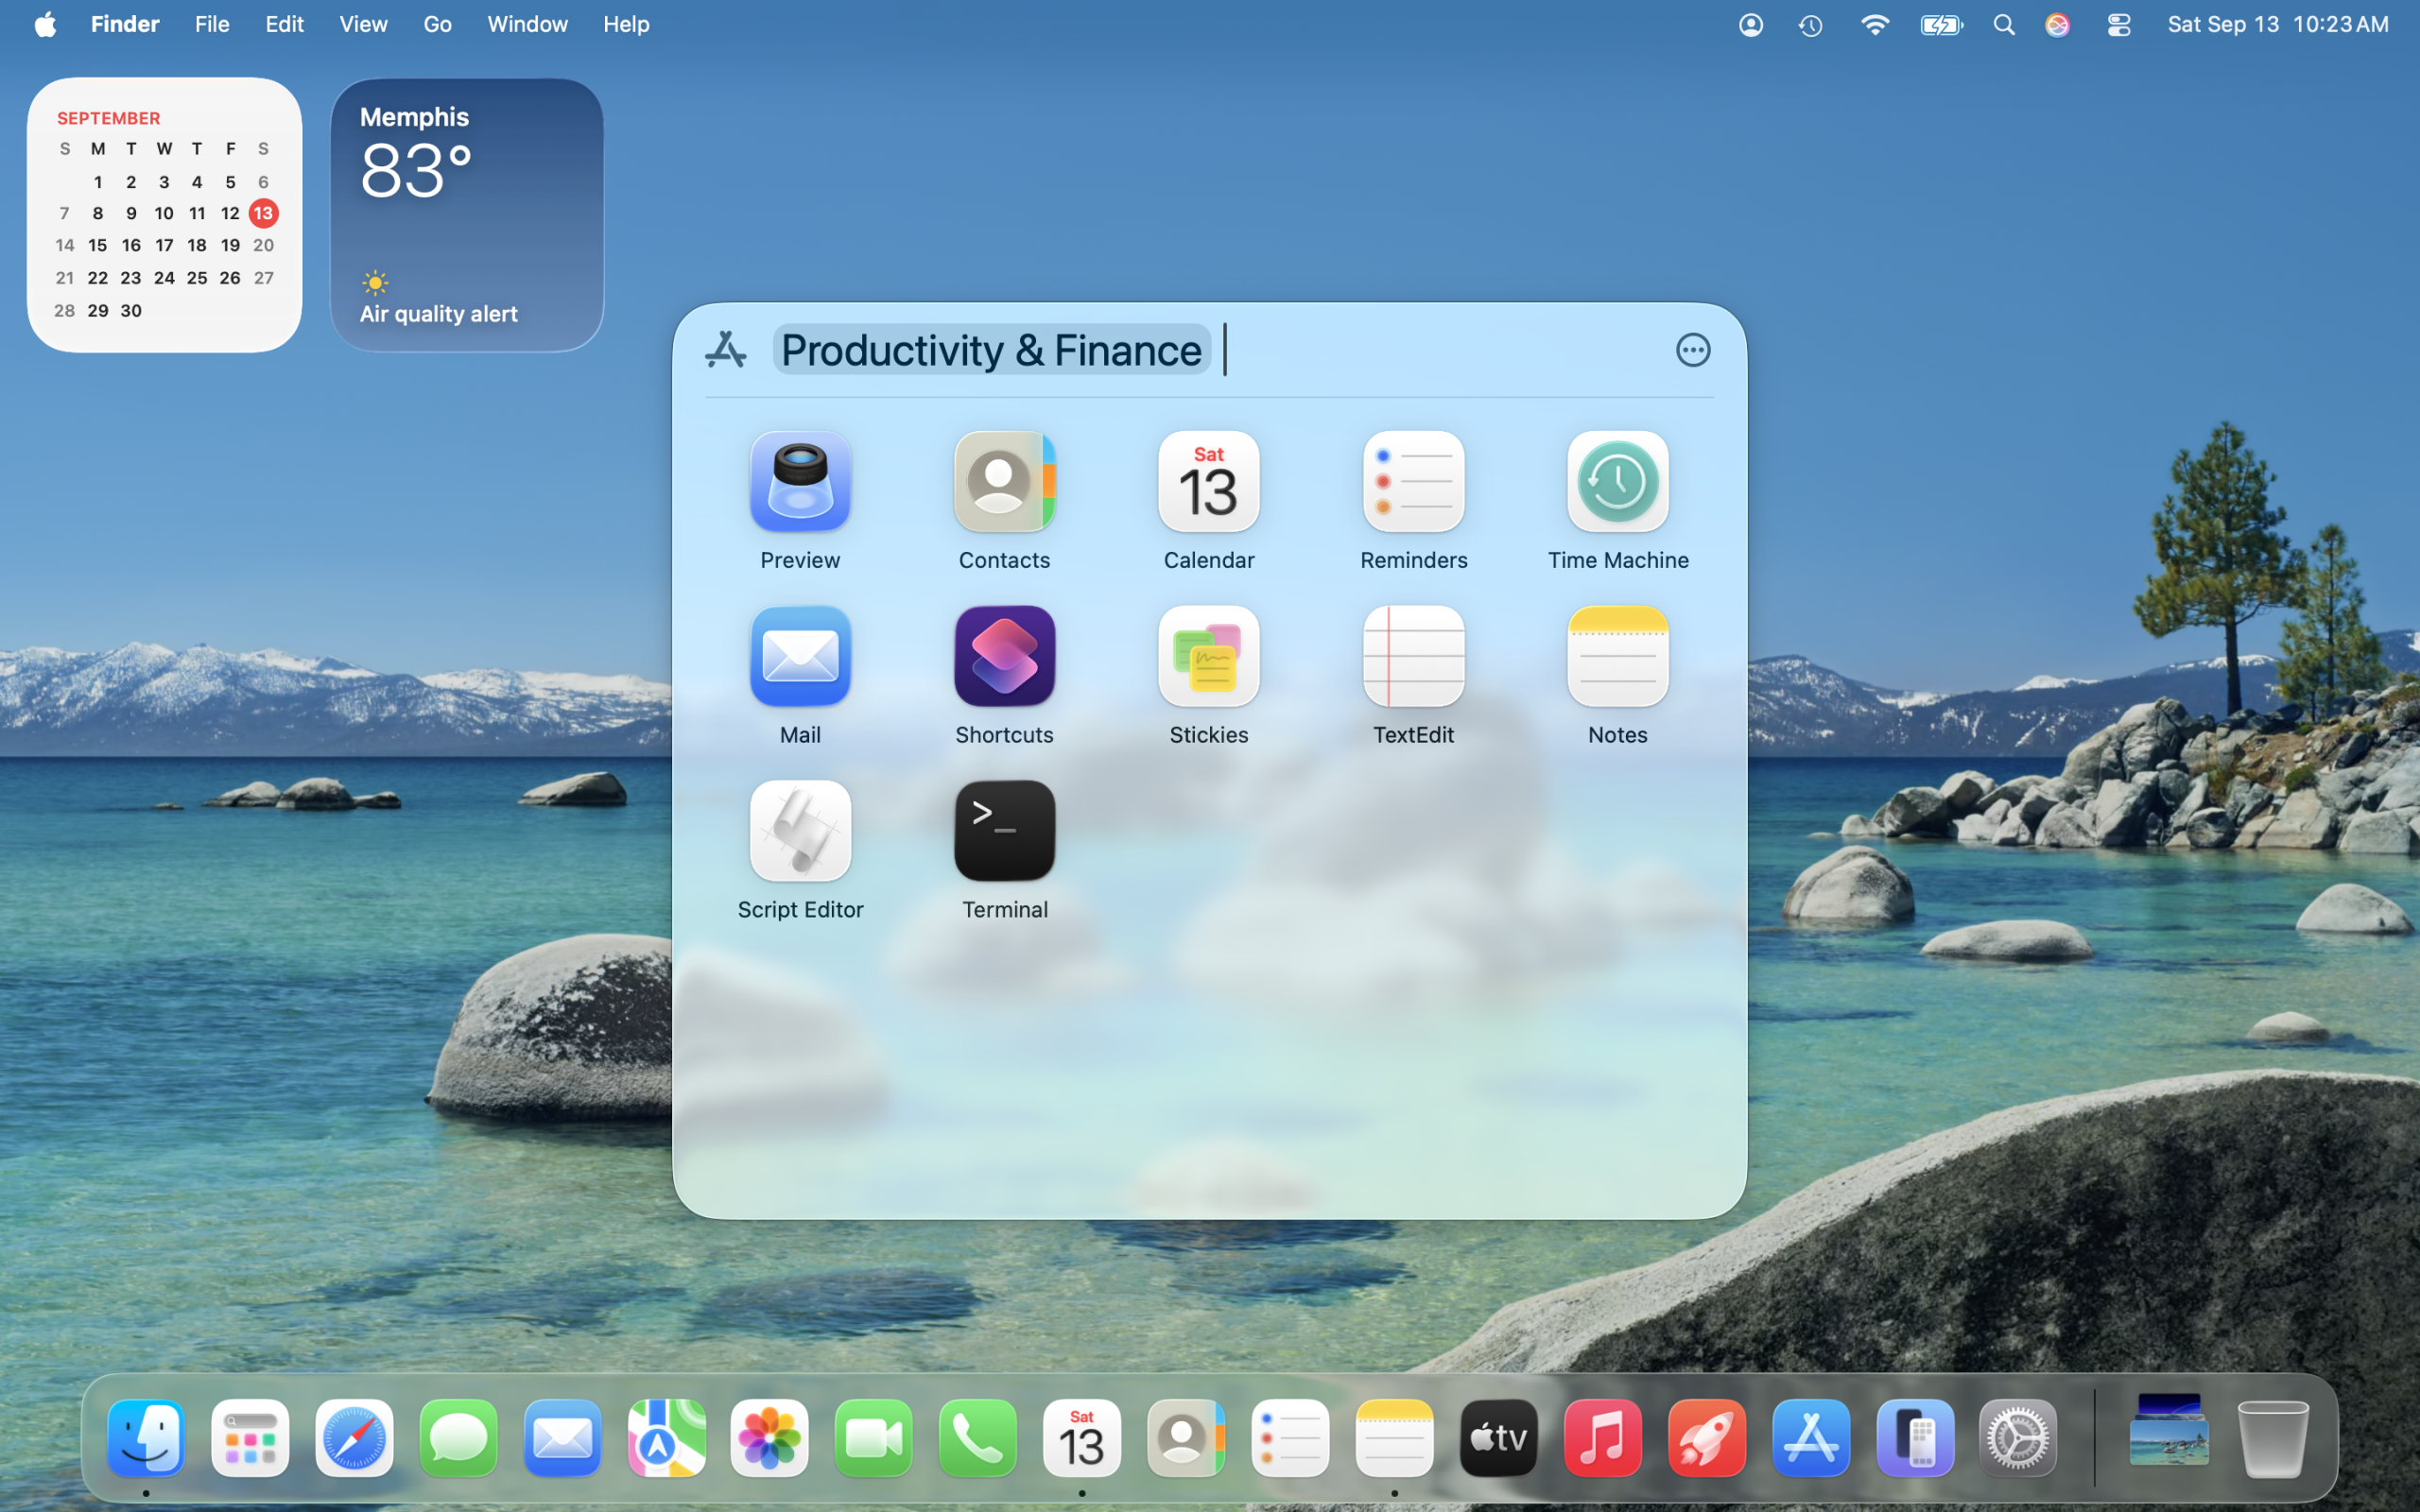Viewport: 2420px width, 1512px height.
Task: Open the Time Machine menu bar item
Action: 1811,25
